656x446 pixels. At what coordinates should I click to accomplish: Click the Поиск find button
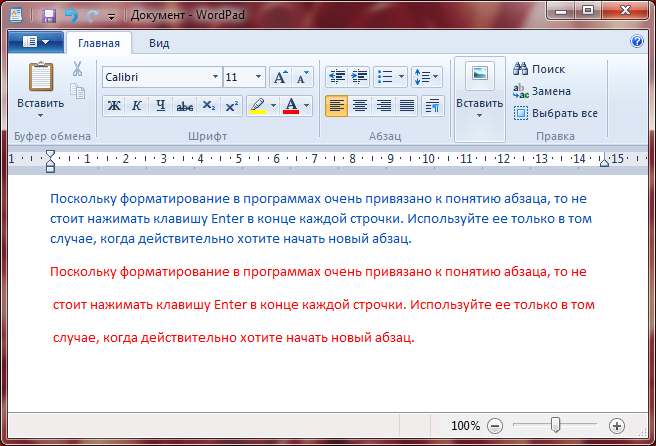pos(539,69)
